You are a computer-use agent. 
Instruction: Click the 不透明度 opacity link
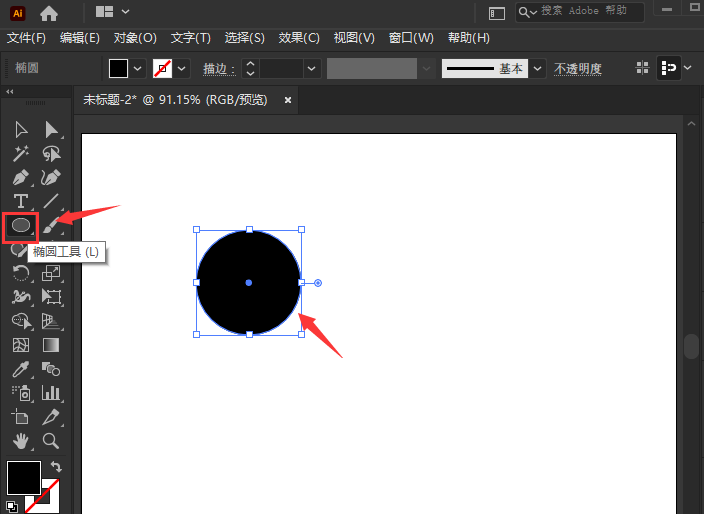point(577,69)
